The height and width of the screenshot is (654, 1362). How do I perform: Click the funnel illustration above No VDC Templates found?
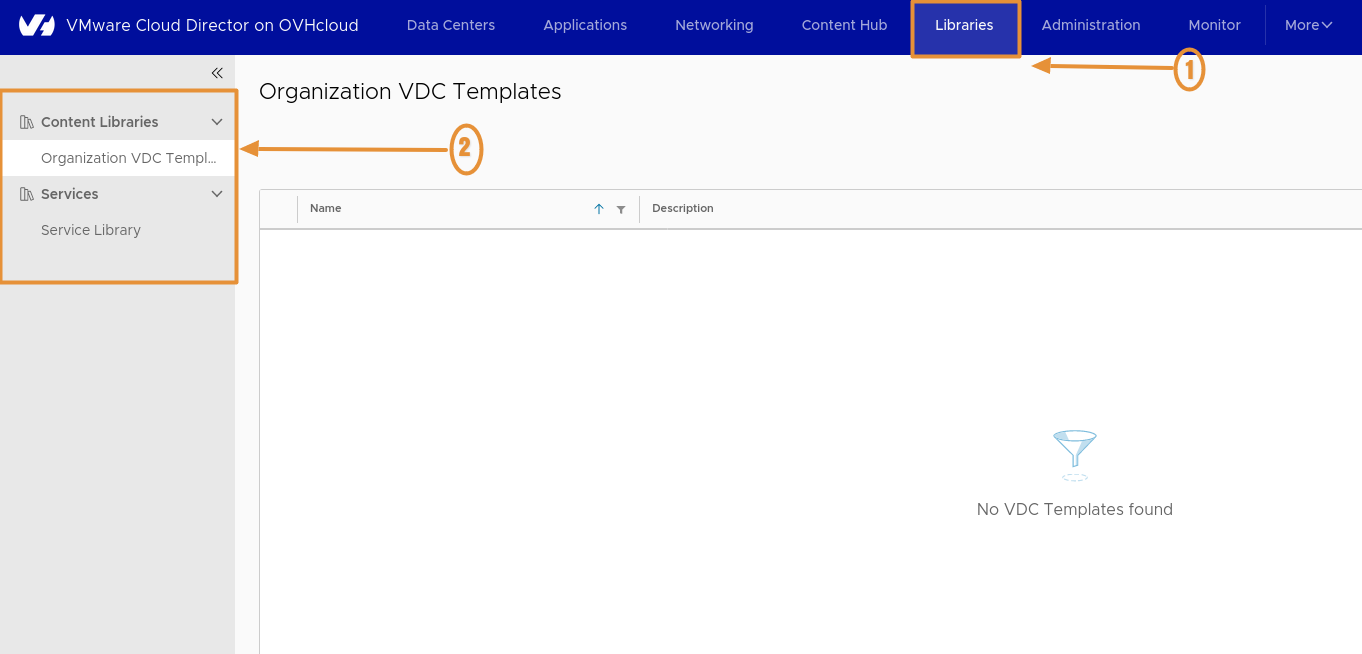point(1074,455)
